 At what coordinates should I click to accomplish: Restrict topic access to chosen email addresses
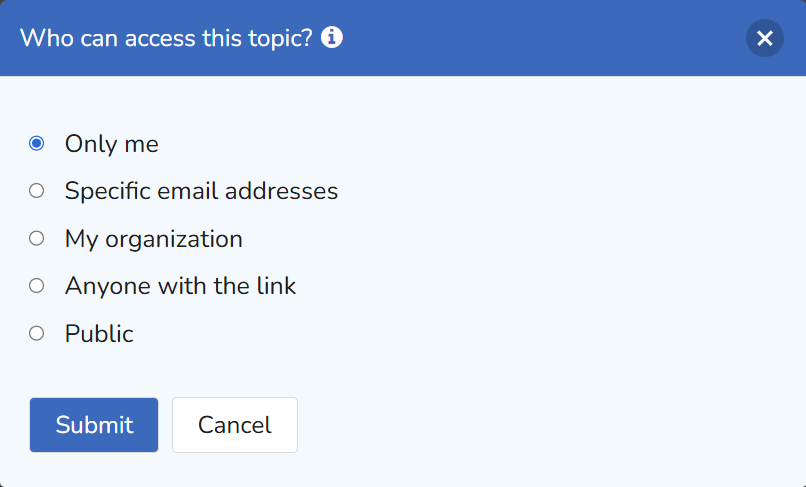coord(36,191)
